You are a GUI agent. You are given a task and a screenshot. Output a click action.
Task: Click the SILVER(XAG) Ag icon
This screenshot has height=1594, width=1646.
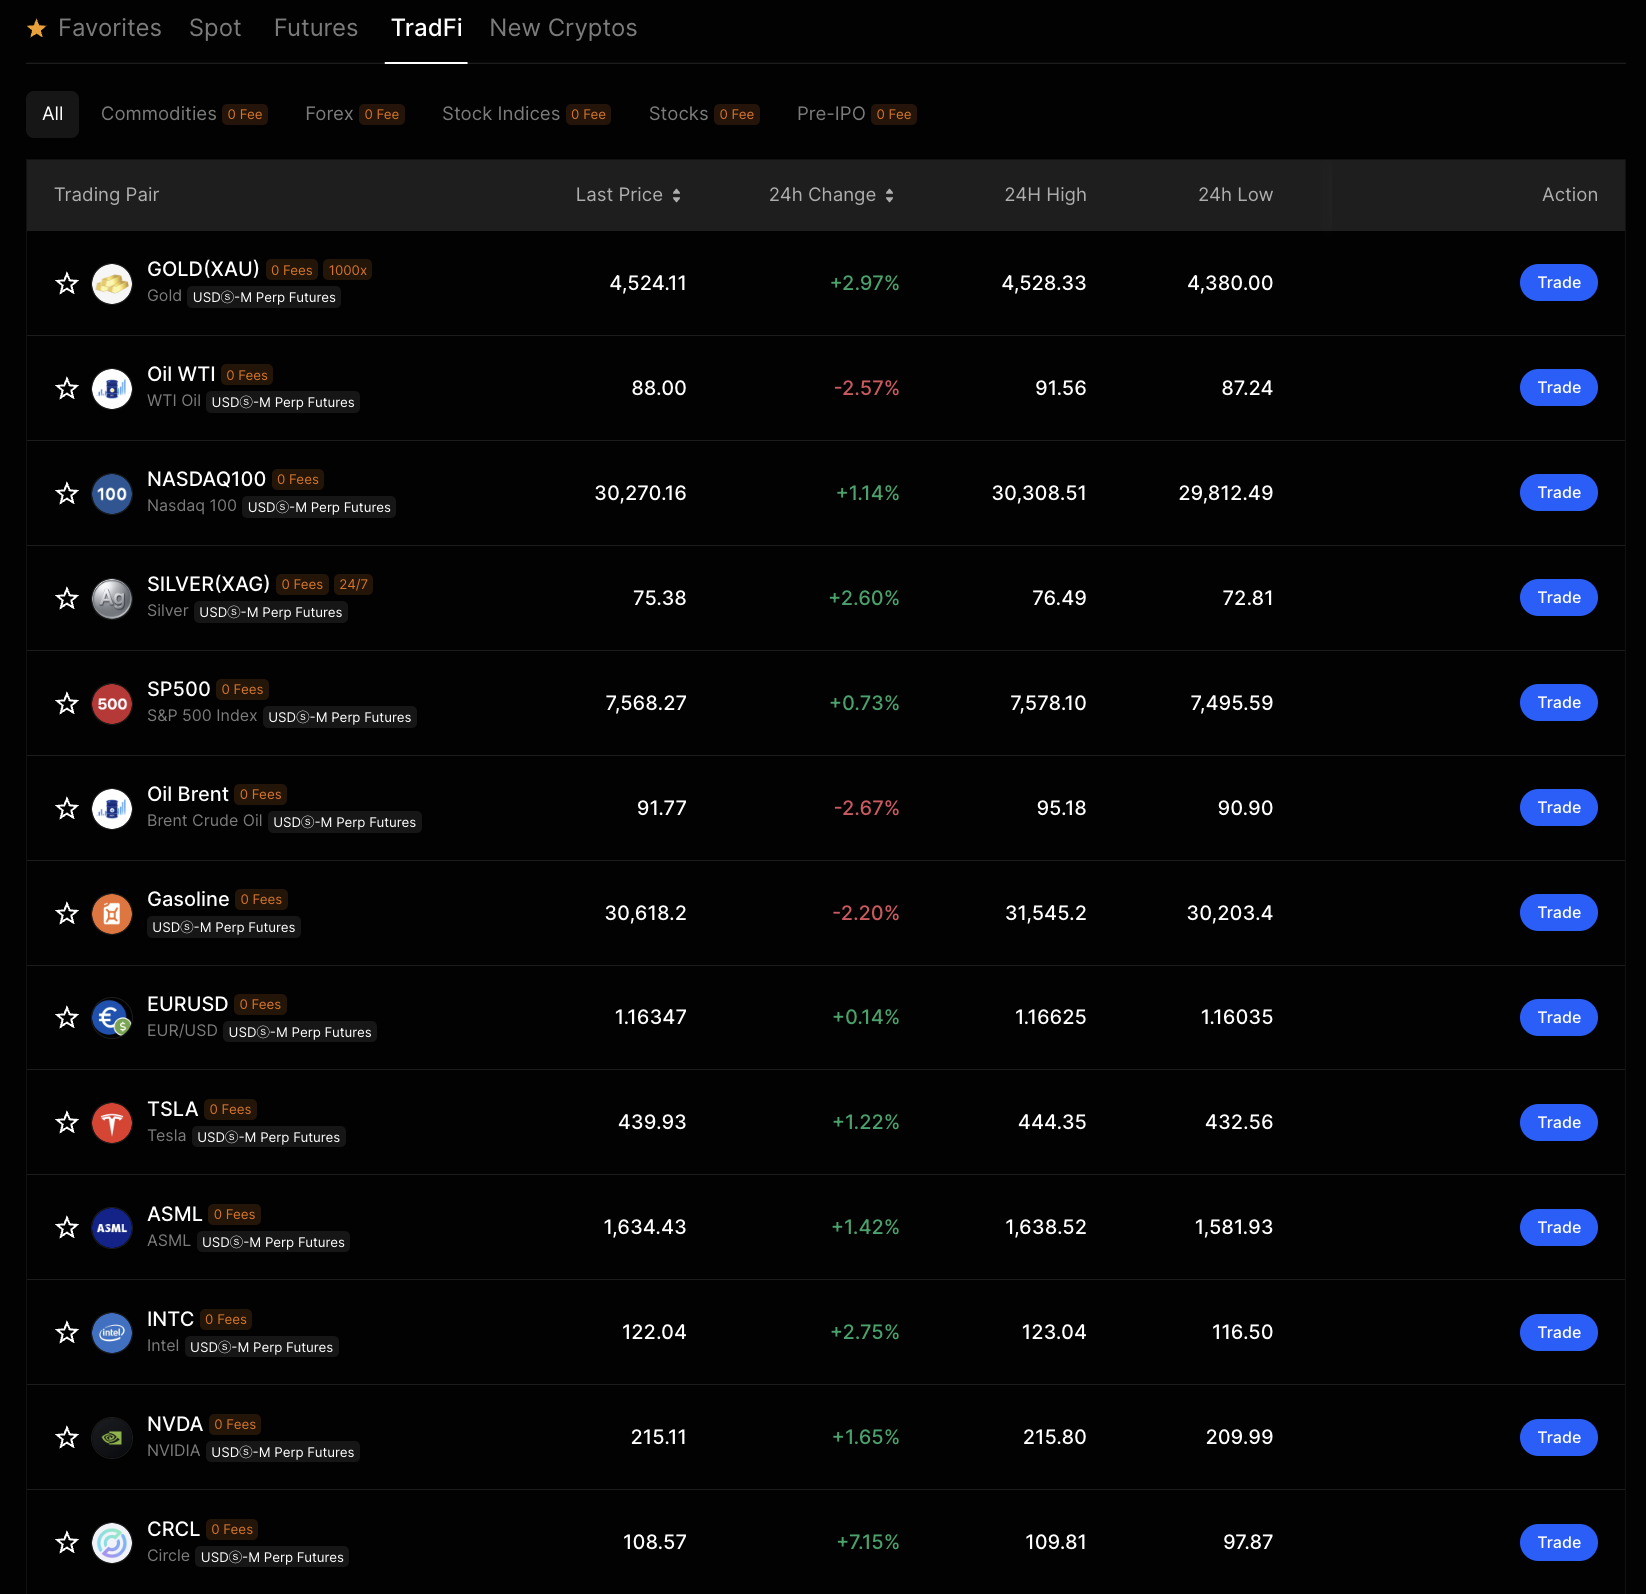click(x=112, y=599)
